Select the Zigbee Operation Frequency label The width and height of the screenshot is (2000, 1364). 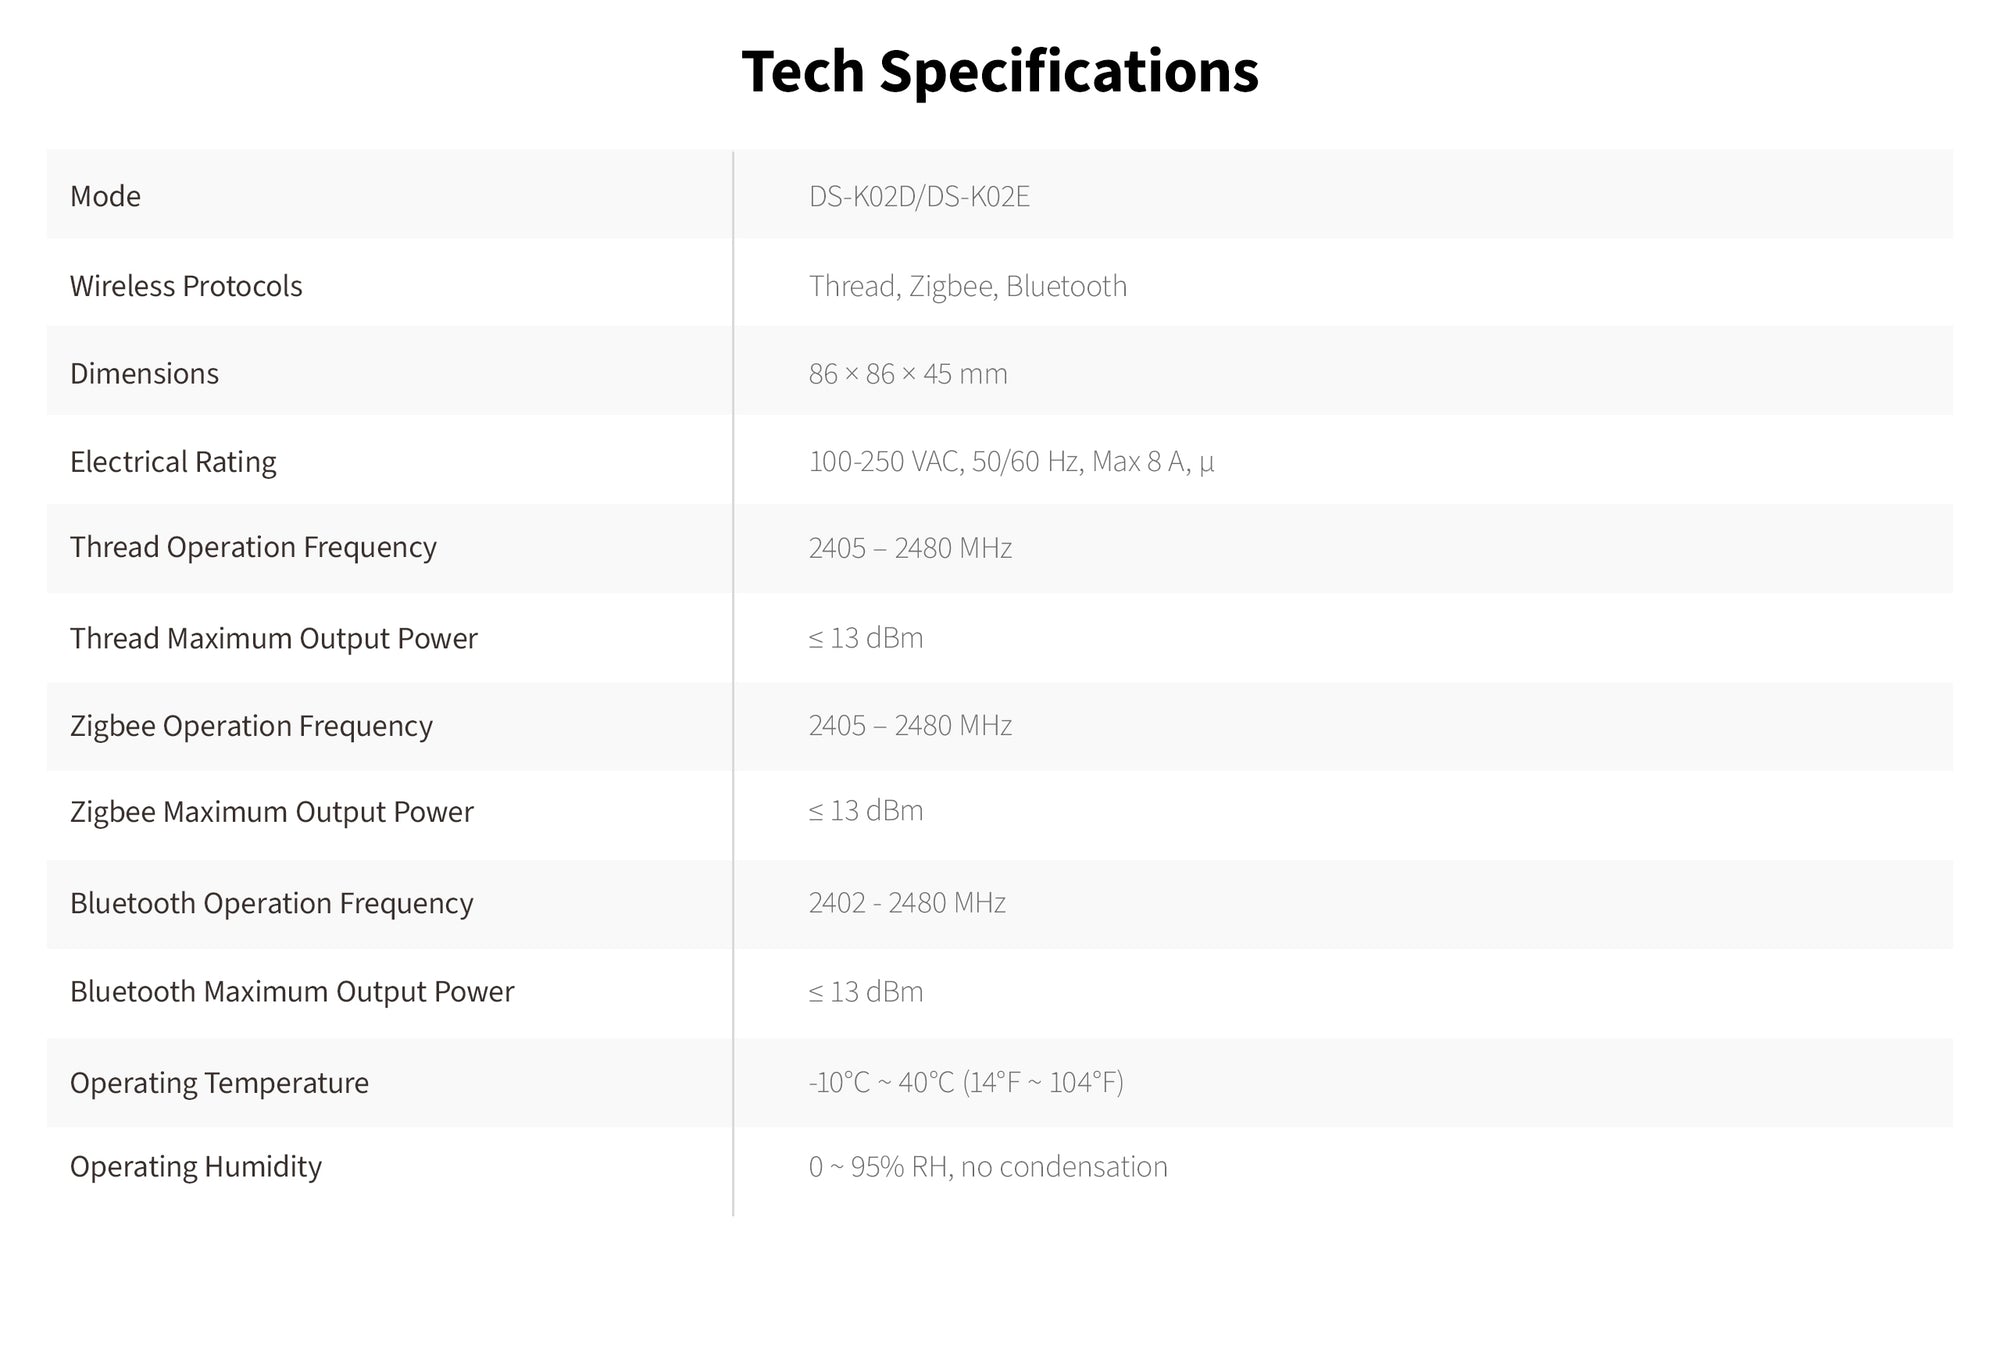pyautogui.click(x=251, y=725)
